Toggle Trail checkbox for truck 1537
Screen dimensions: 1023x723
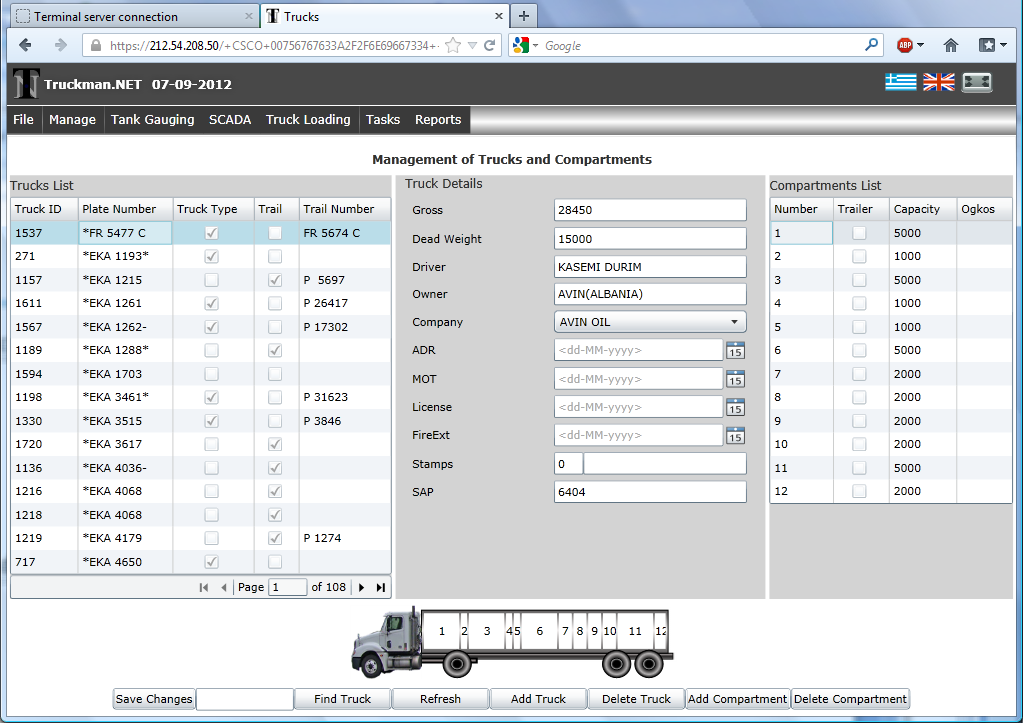274,233
